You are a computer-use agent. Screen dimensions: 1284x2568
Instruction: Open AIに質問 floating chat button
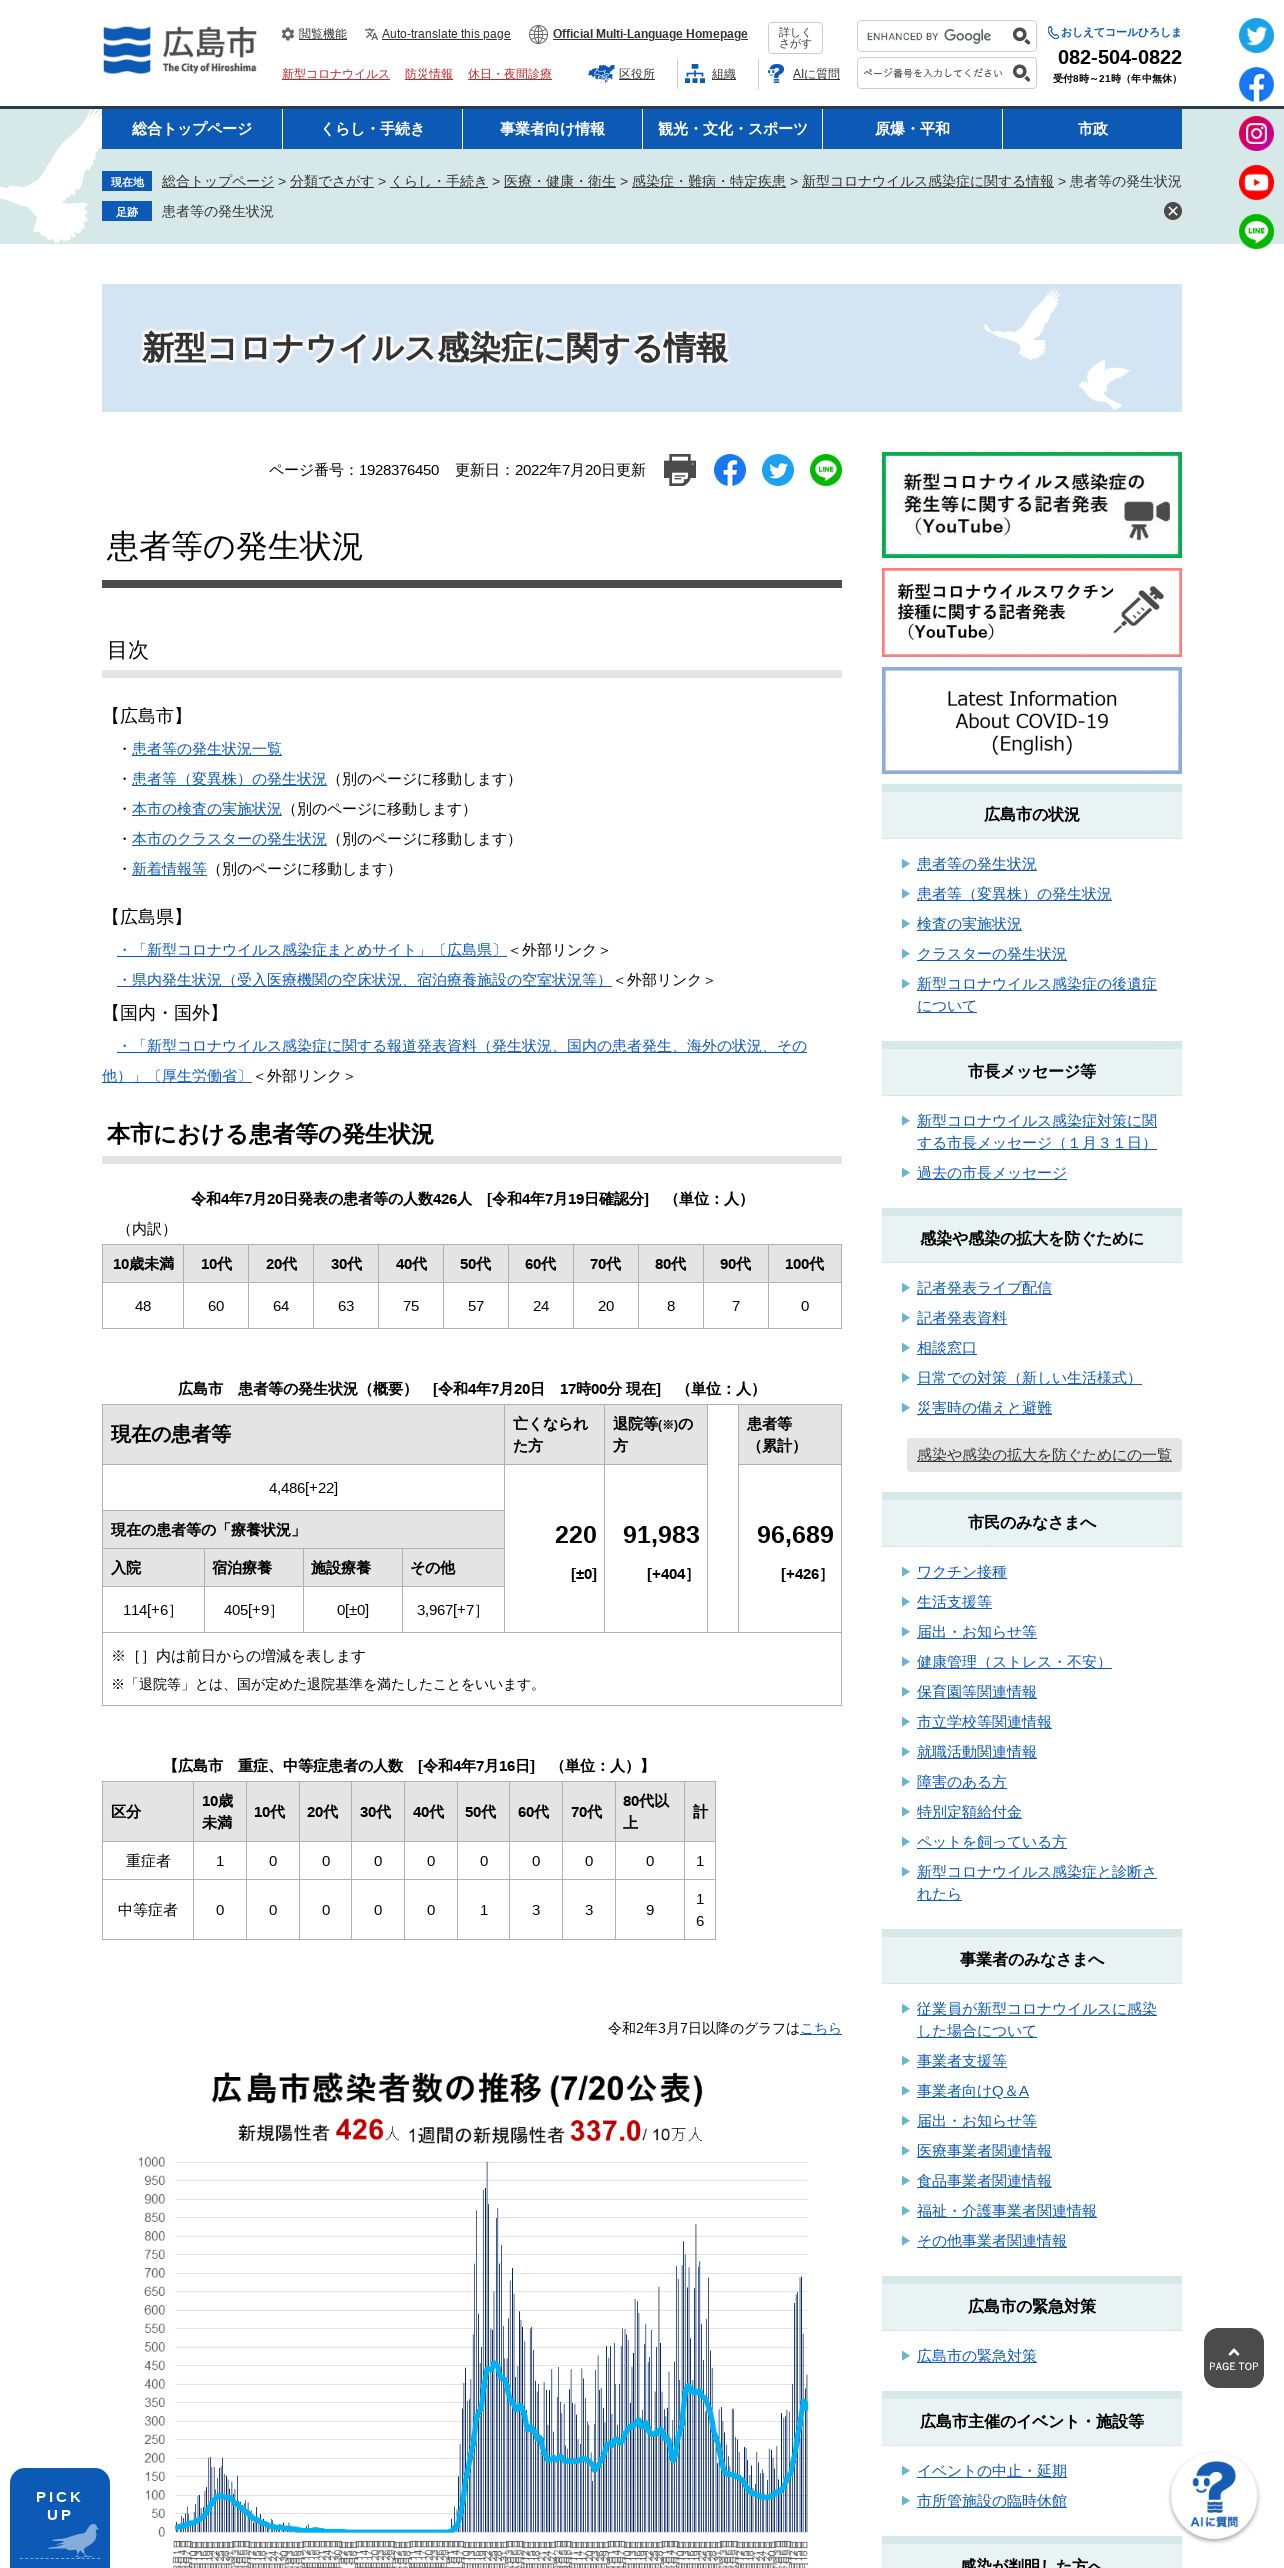coord(1214,2496)
